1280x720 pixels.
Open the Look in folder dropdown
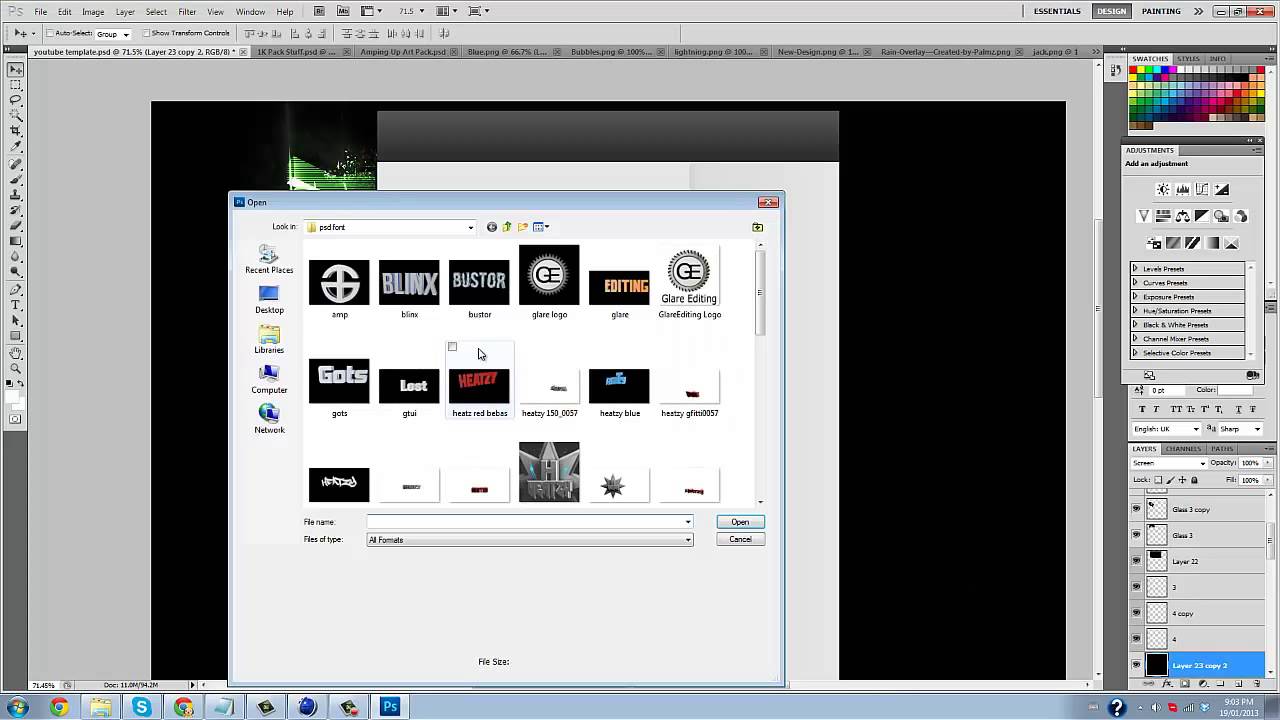pyautogui.click(x=471, y=227)
